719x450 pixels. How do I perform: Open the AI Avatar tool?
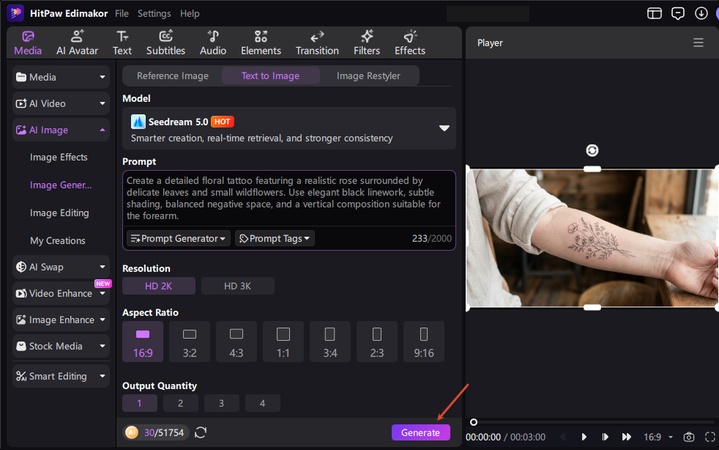(77, 43)
